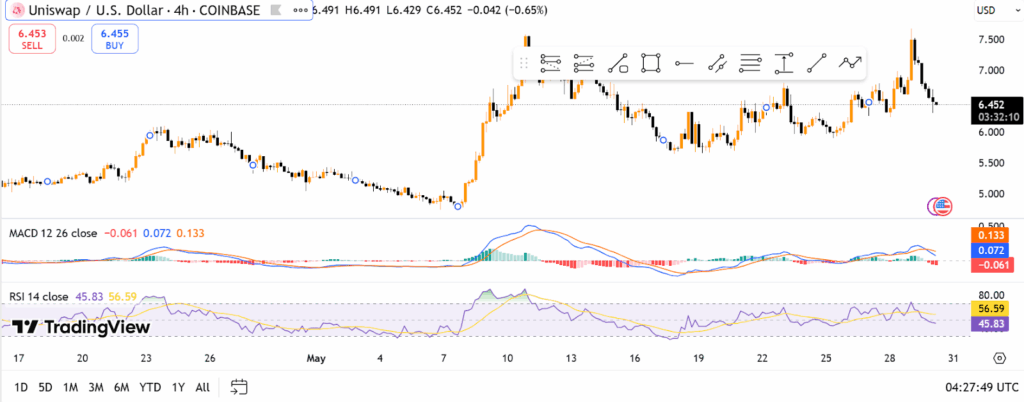Open the three-dots more menu in legend
This screenshot has width=1024, height=402.
300,10
